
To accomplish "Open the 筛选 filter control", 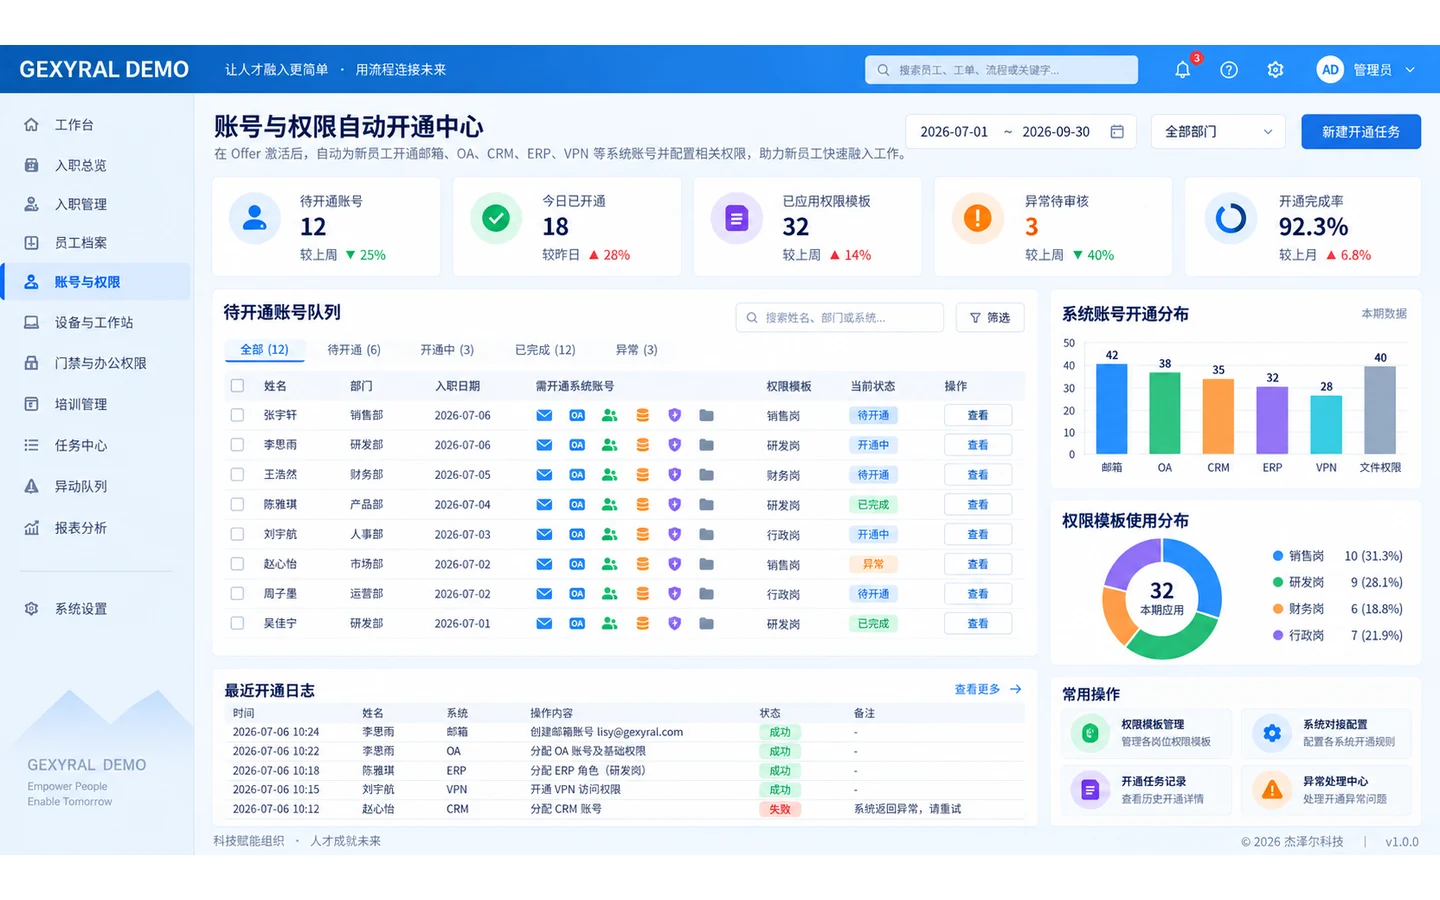I will point(990,318).
